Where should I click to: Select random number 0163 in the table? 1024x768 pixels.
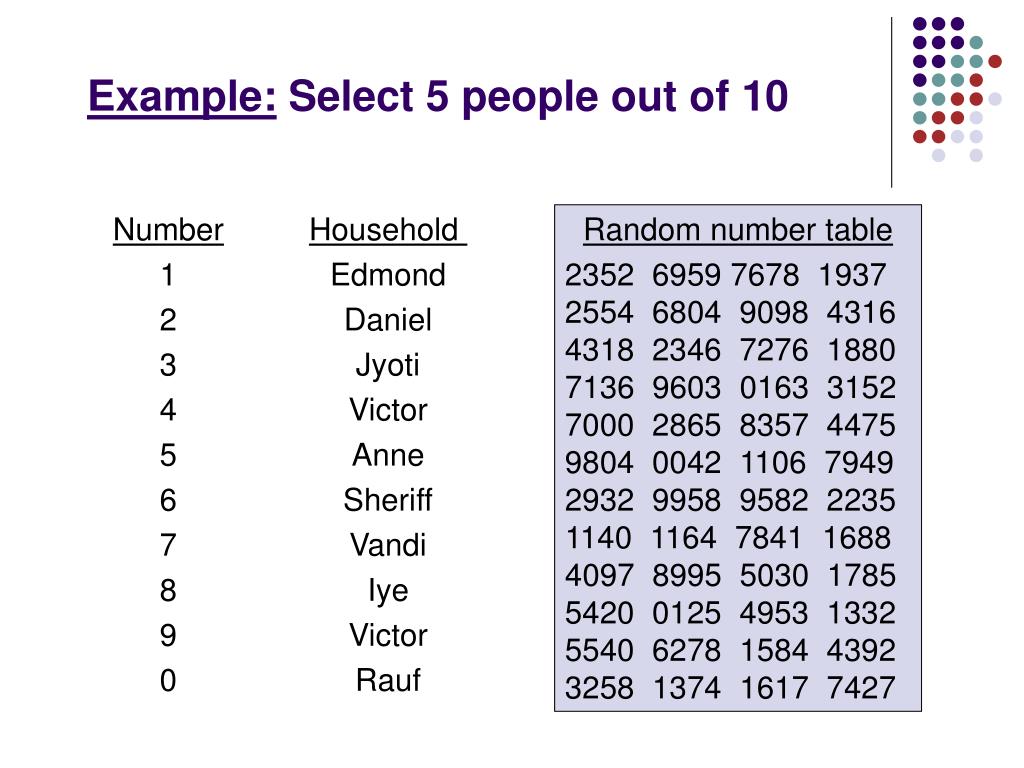coord(774,388)
